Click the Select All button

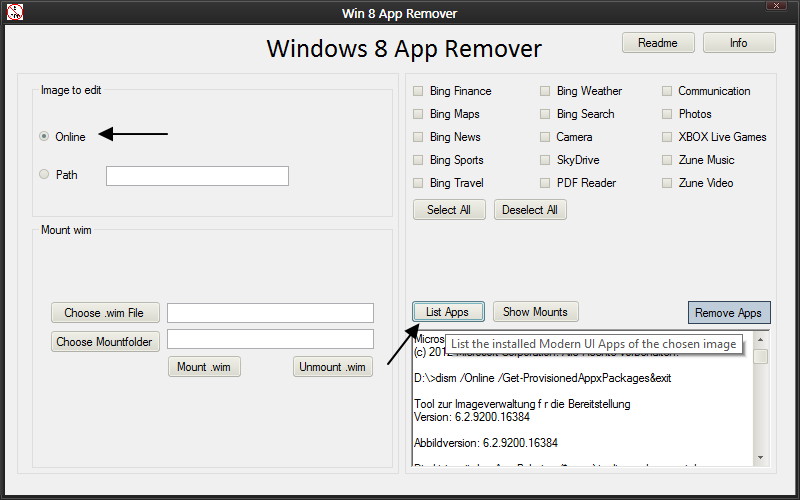point(449,210)
